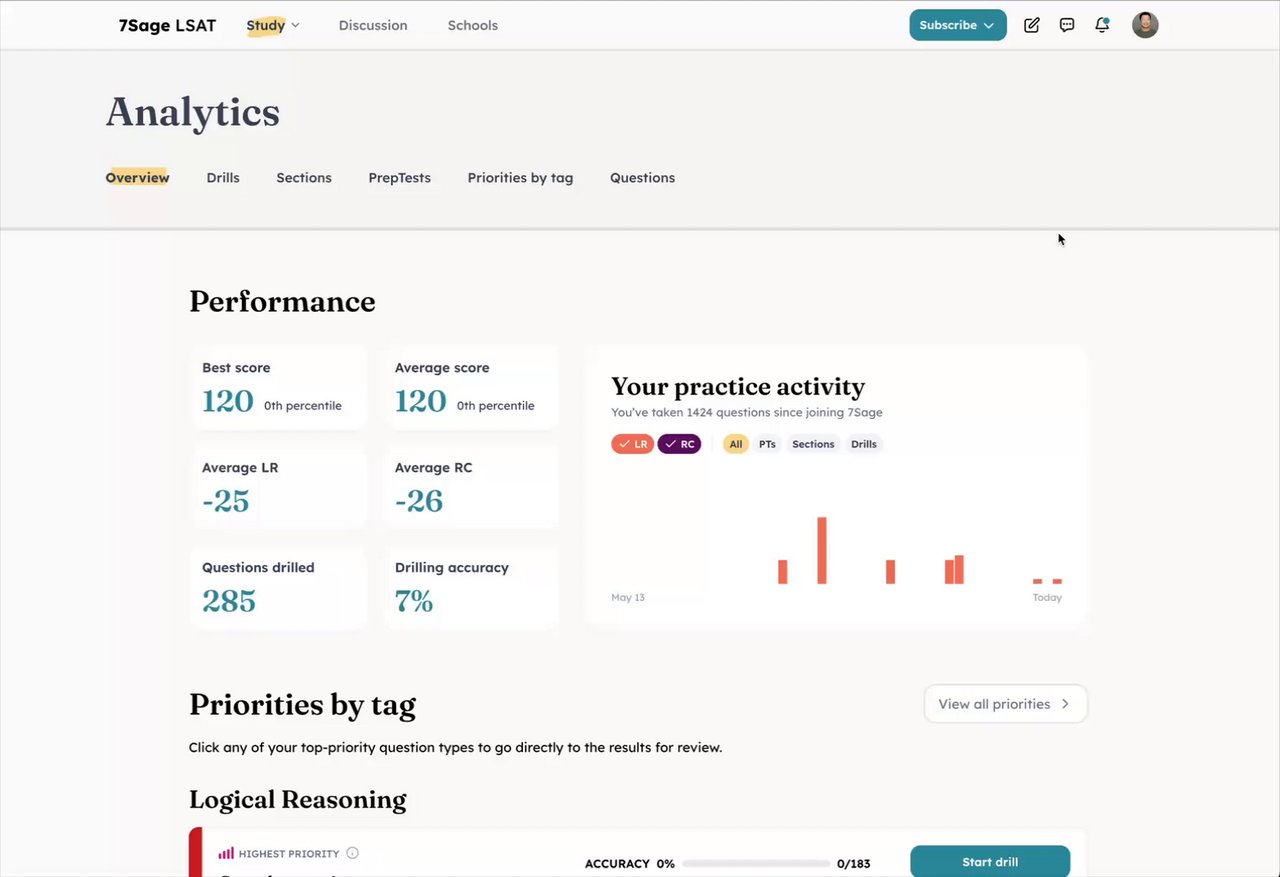Image resolution: width=1280 pixels, height=877 pixels.
Task: Select the All activity filter
Action: (x=736, y=444)
